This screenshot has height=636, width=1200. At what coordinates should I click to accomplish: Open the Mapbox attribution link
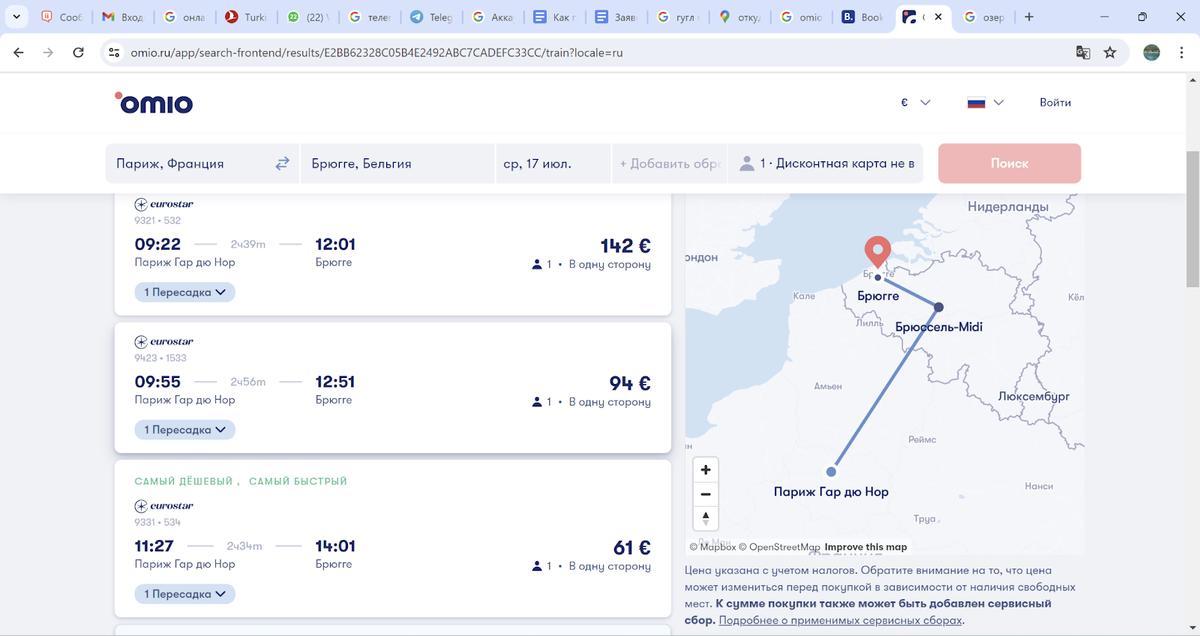click(x=712, y=547)
